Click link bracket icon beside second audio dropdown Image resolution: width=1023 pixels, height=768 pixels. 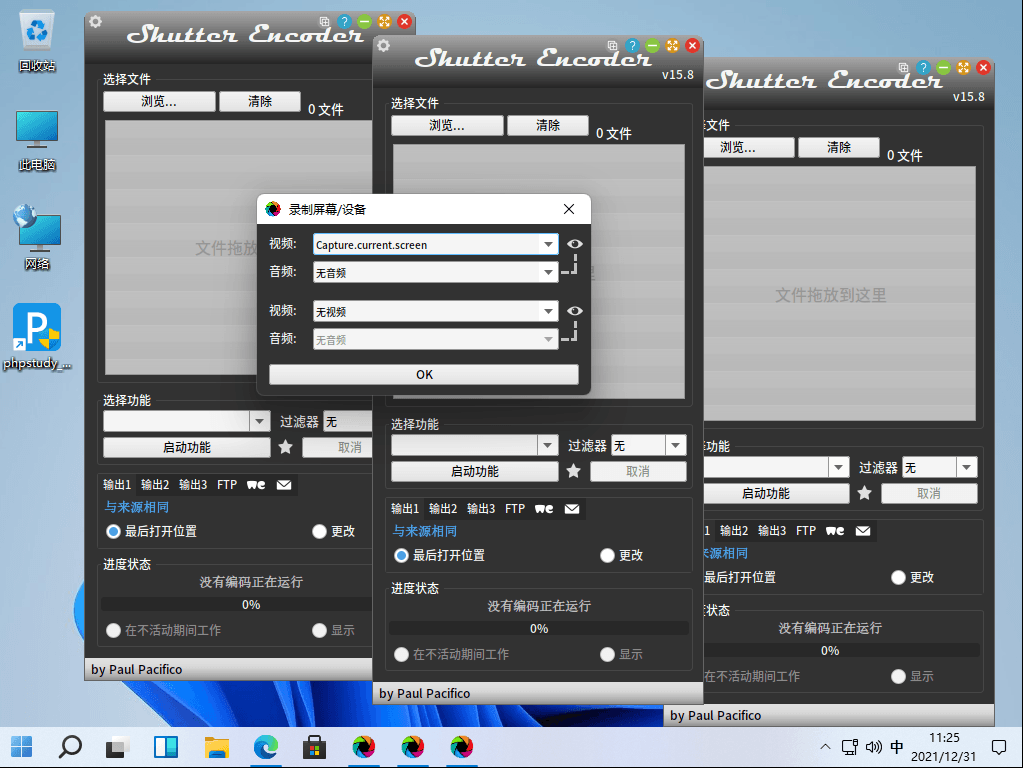click(570, 331)
